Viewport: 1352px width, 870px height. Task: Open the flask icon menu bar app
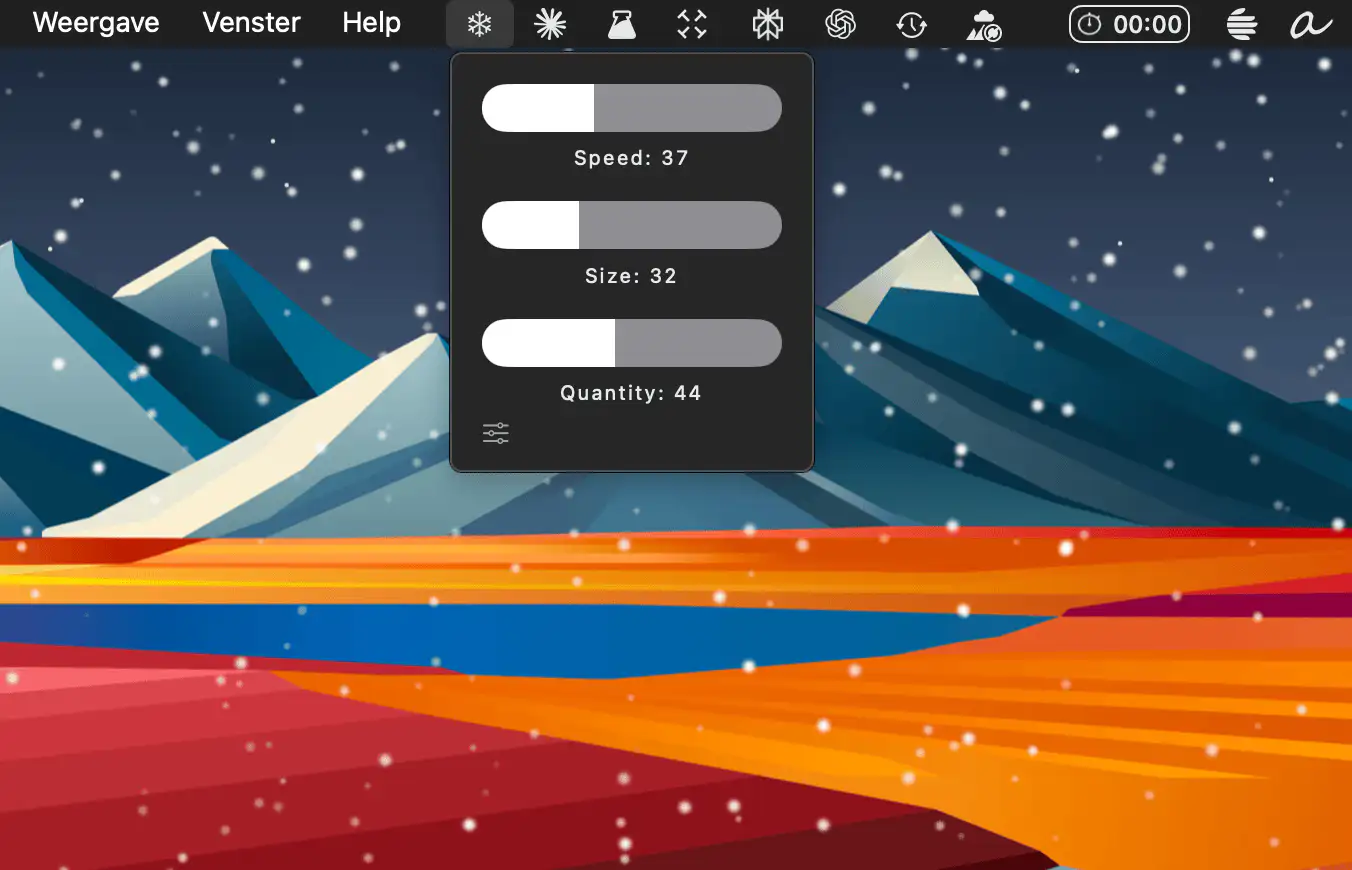[622, 24]
